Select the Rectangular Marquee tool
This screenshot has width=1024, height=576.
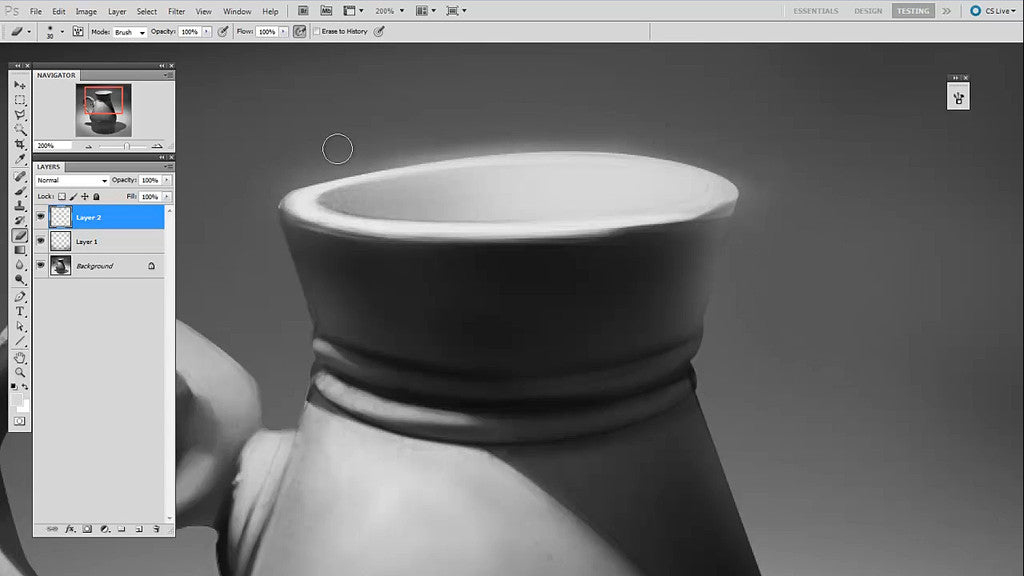point(20,100)
